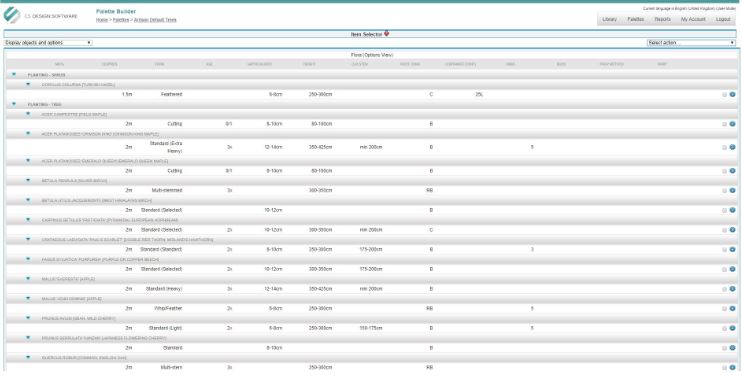Click the 150-175cm clear stem value
This screenshot has height=376, width=742.
(x=371, y=328)
